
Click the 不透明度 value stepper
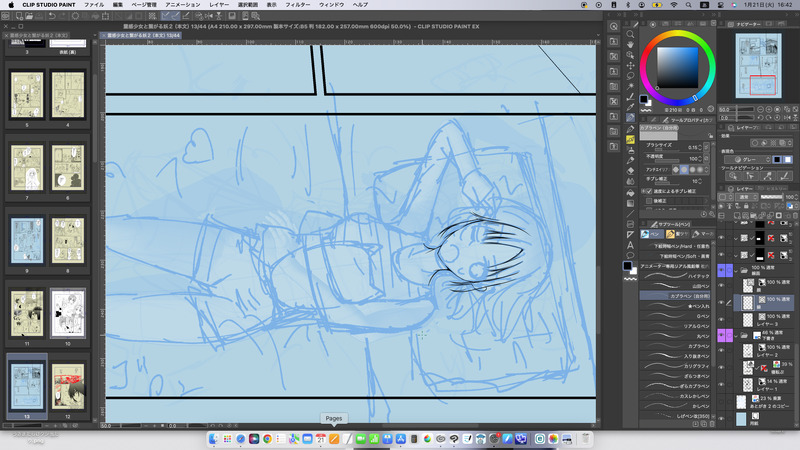point(700,159)
